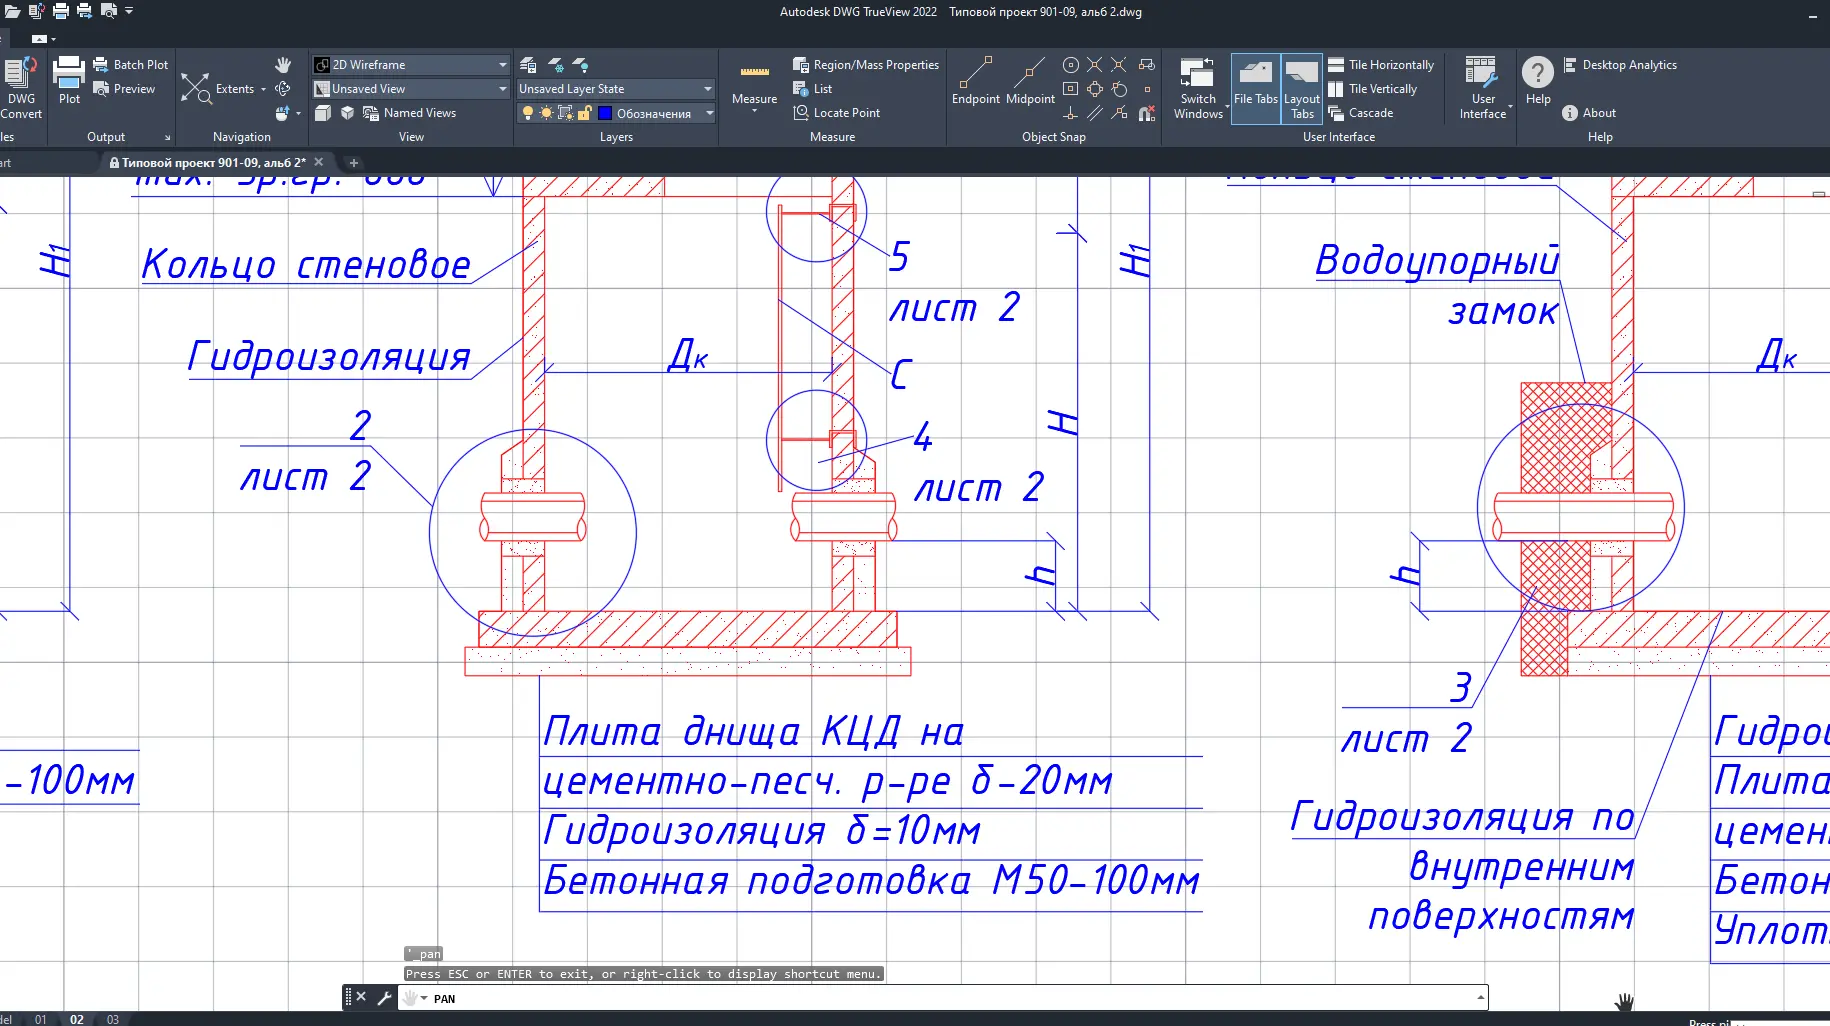Viewport: 1830px width, 1026px height.
Task: Open the Unsaved Layer State dropdown
Action: [707, 89]
